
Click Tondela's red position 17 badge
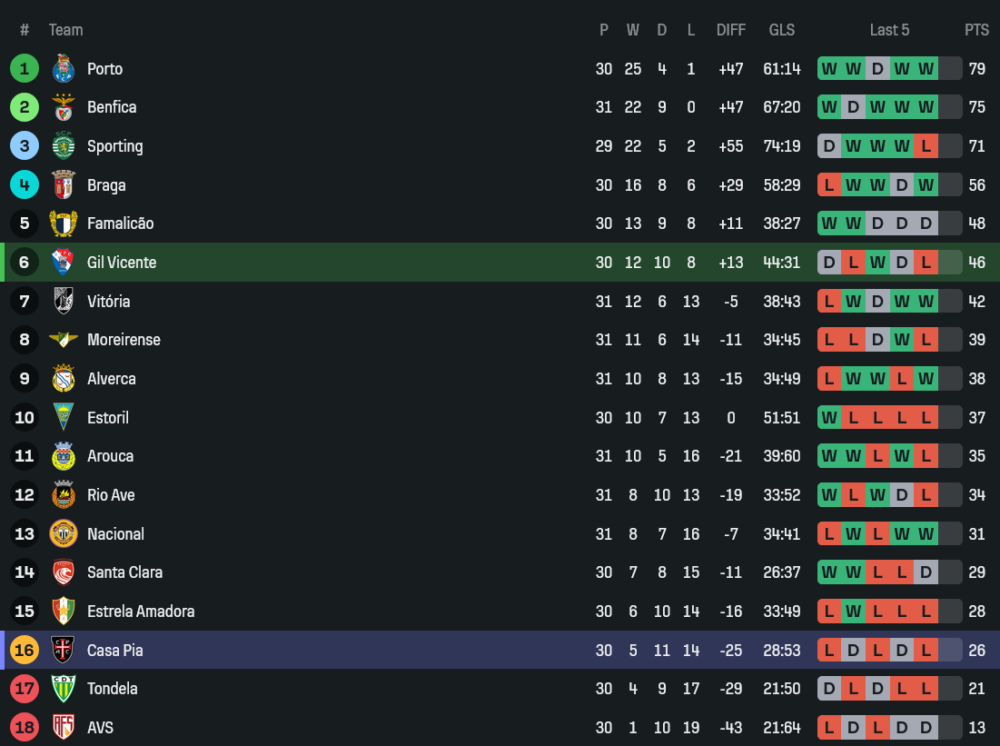[x=24, y=688]
